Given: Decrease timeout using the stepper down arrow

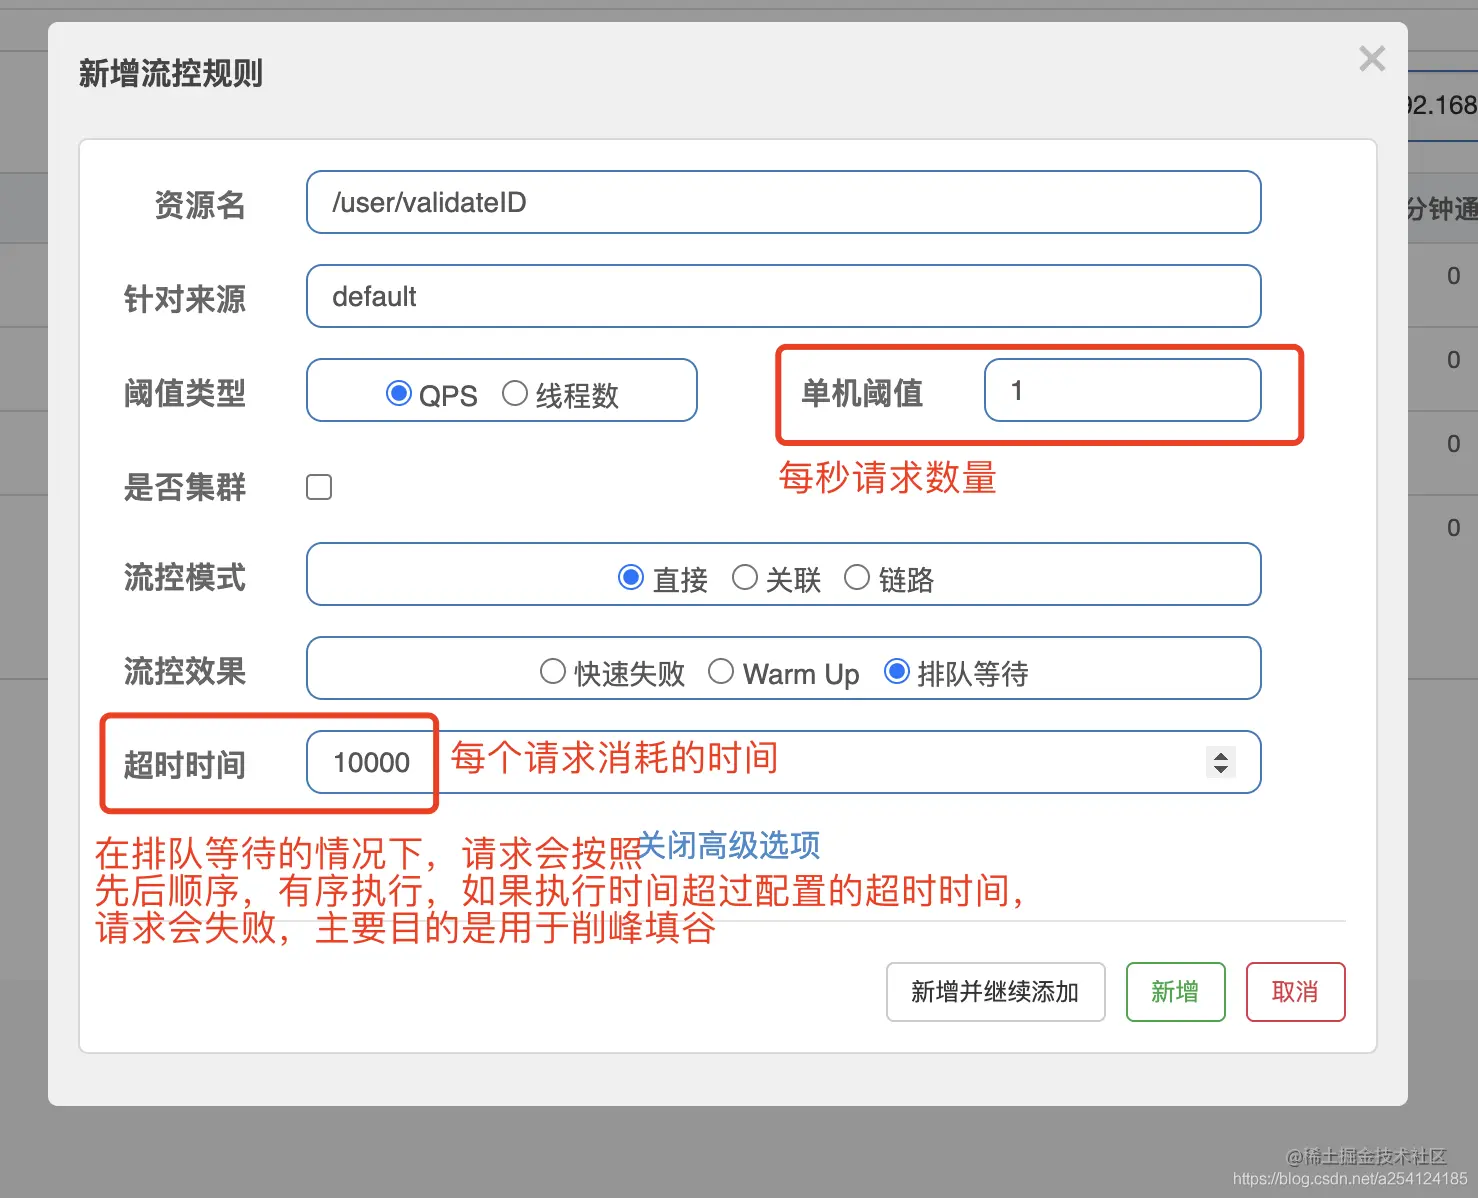Looking at the screenshot, I should click(x=1220, y=772).
